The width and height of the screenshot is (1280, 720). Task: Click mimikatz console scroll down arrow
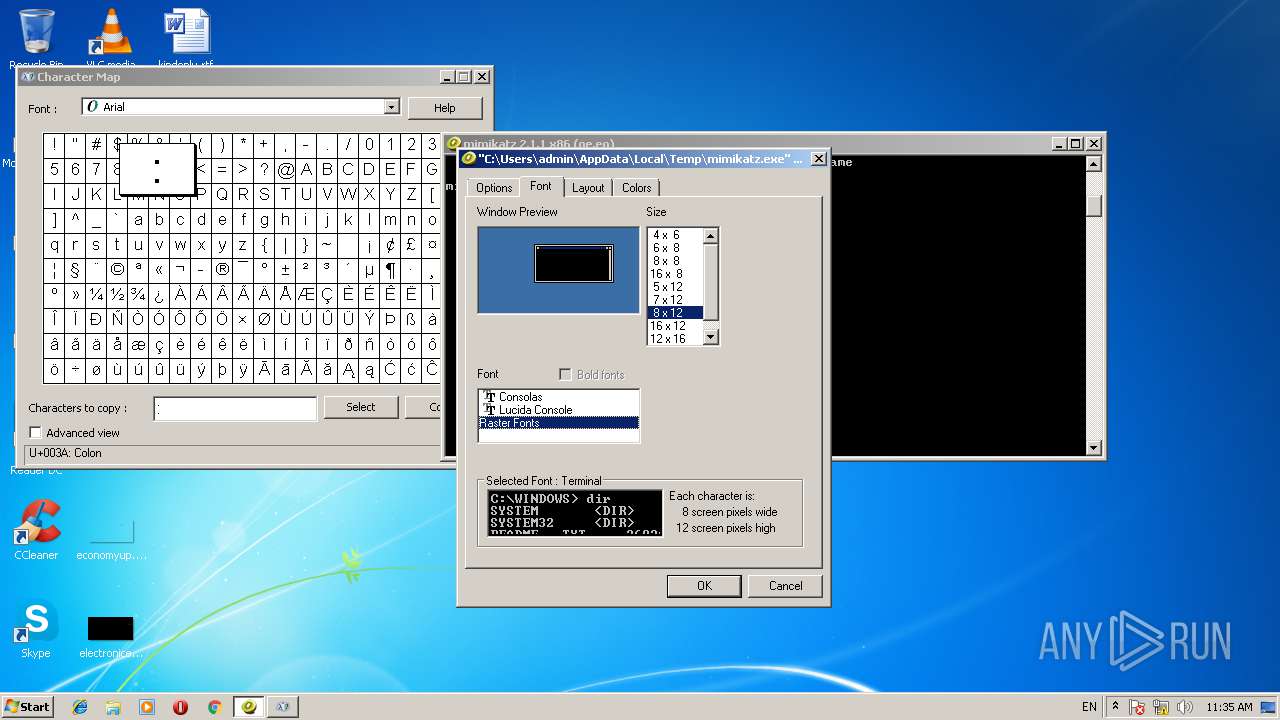[x=1094, y=448]
